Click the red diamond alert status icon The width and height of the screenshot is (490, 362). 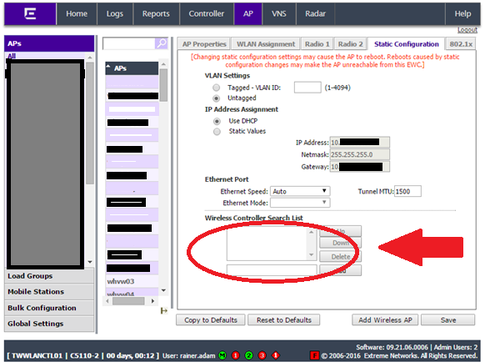(276, 355)
